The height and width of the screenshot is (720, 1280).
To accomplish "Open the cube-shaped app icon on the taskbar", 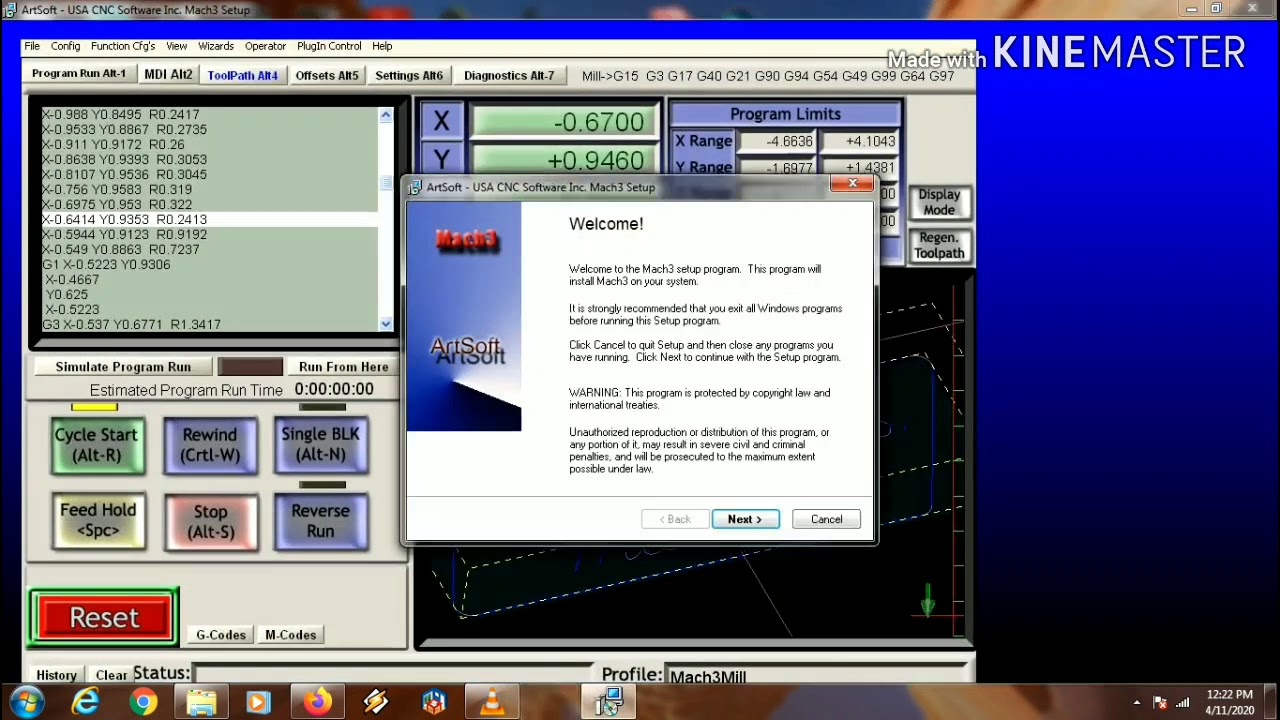I will 434,703.
